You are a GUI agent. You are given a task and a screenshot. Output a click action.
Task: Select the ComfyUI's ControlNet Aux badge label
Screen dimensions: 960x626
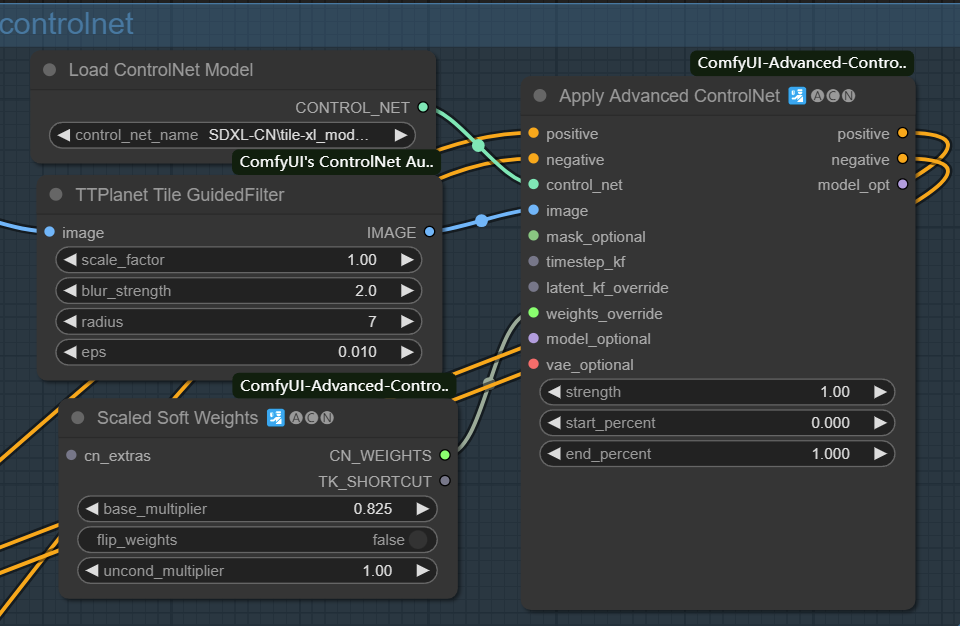pos(335,161)
